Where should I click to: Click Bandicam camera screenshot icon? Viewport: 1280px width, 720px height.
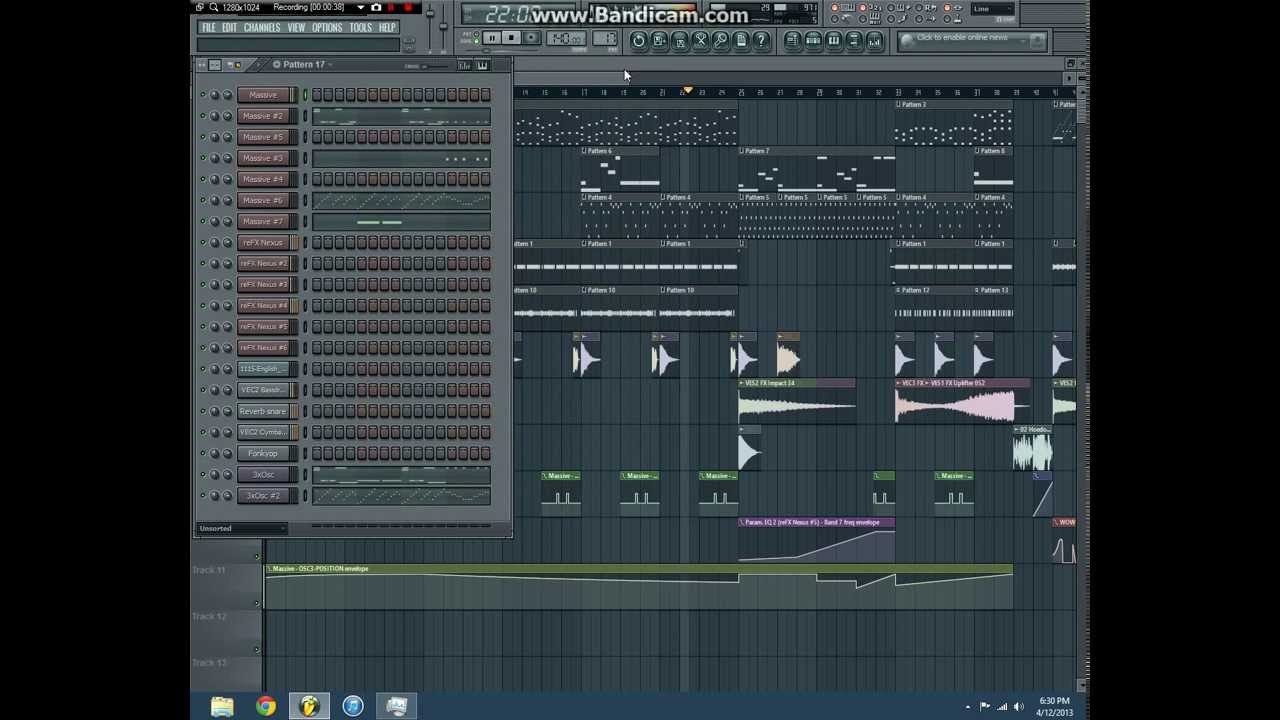[376, 8]
